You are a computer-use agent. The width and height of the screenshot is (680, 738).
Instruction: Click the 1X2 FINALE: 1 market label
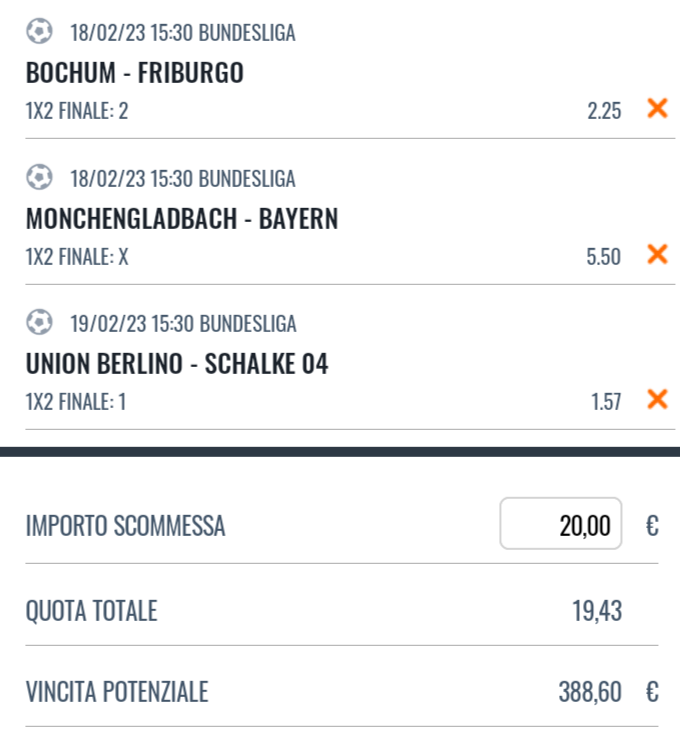[76, 402]
